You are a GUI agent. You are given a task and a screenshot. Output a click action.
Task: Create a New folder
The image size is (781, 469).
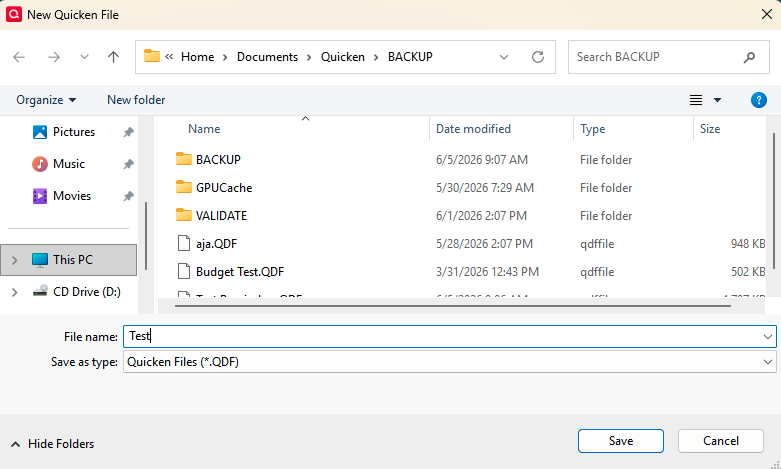pyautogui.click(x=136, y=100)
